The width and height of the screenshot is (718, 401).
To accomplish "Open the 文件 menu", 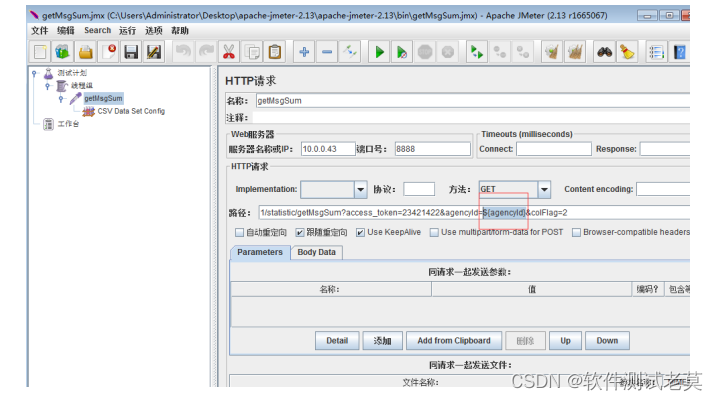I will click(x=39, y=31).
